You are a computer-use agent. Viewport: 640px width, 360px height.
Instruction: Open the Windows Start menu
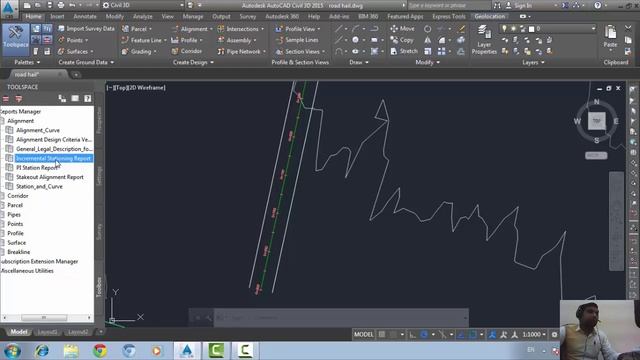coord(13,351)
